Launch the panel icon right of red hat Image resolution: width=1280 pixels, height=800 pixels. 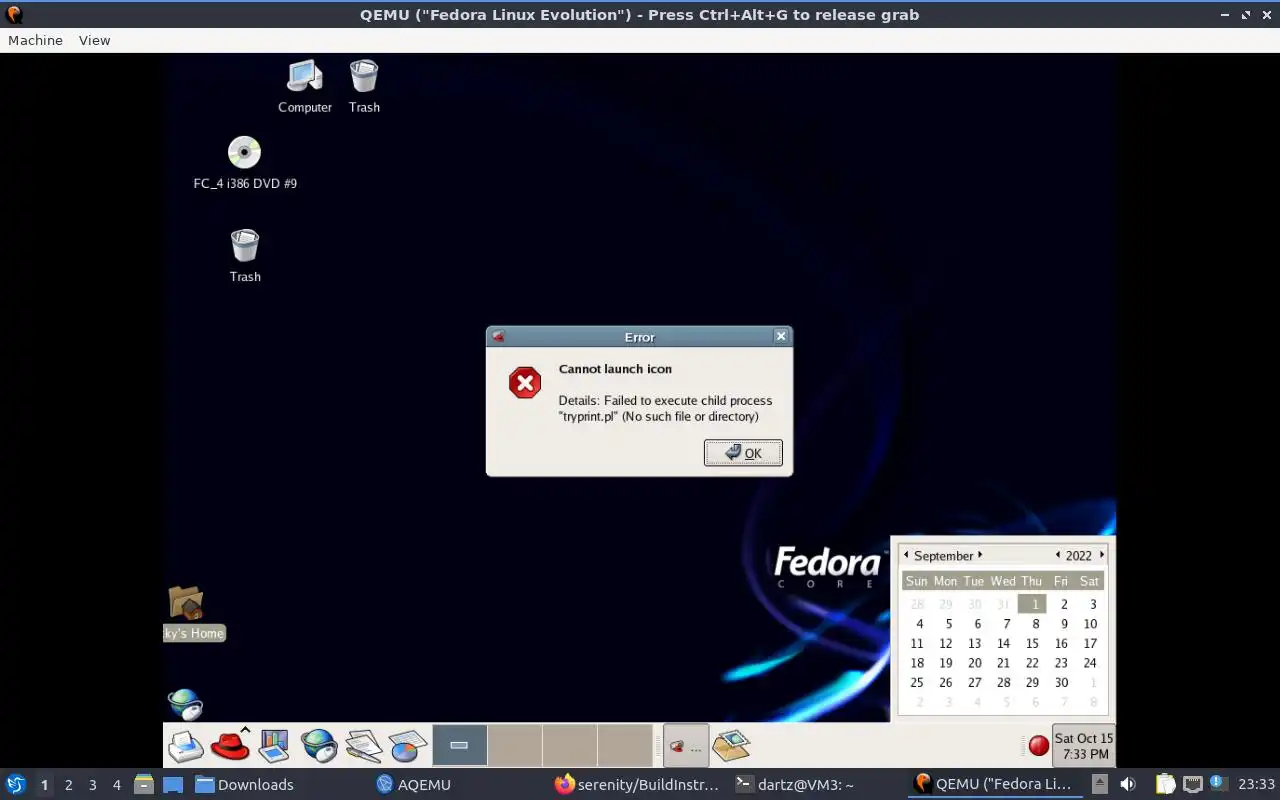(274, 746)
